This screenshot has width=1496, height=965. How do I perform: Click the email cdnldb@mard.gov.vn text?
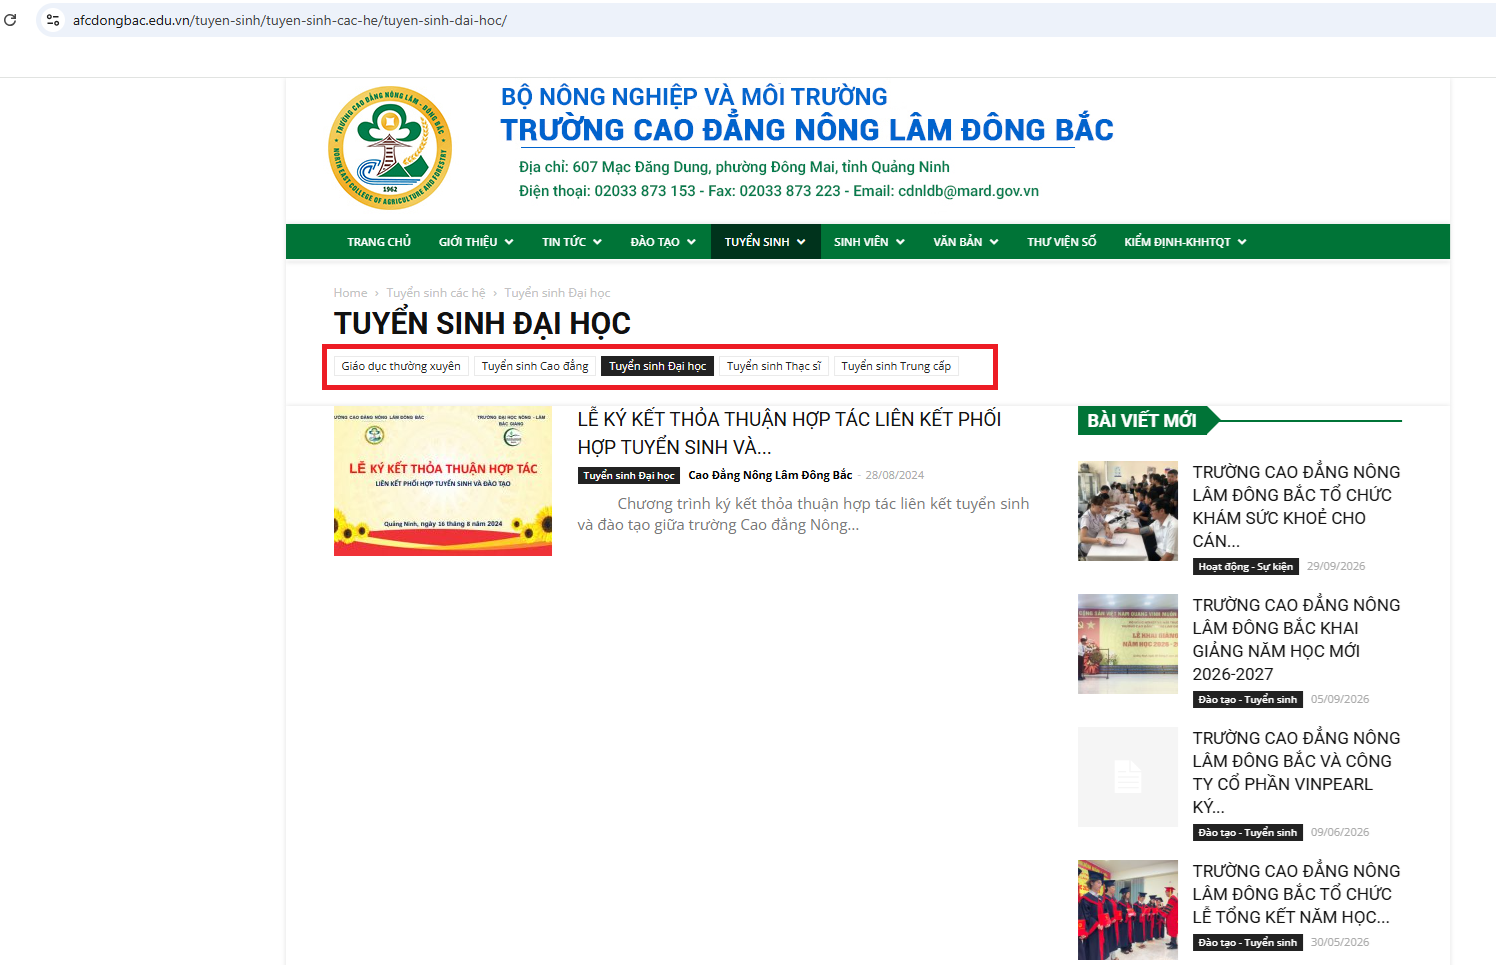tap(968, 191)
